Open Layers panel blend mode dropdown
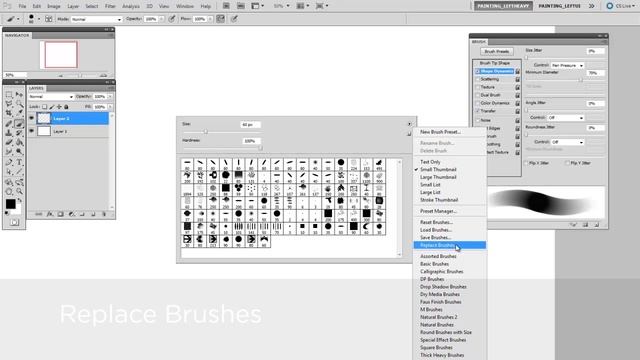Screen dimensions: 640x360 coord(51,97)
